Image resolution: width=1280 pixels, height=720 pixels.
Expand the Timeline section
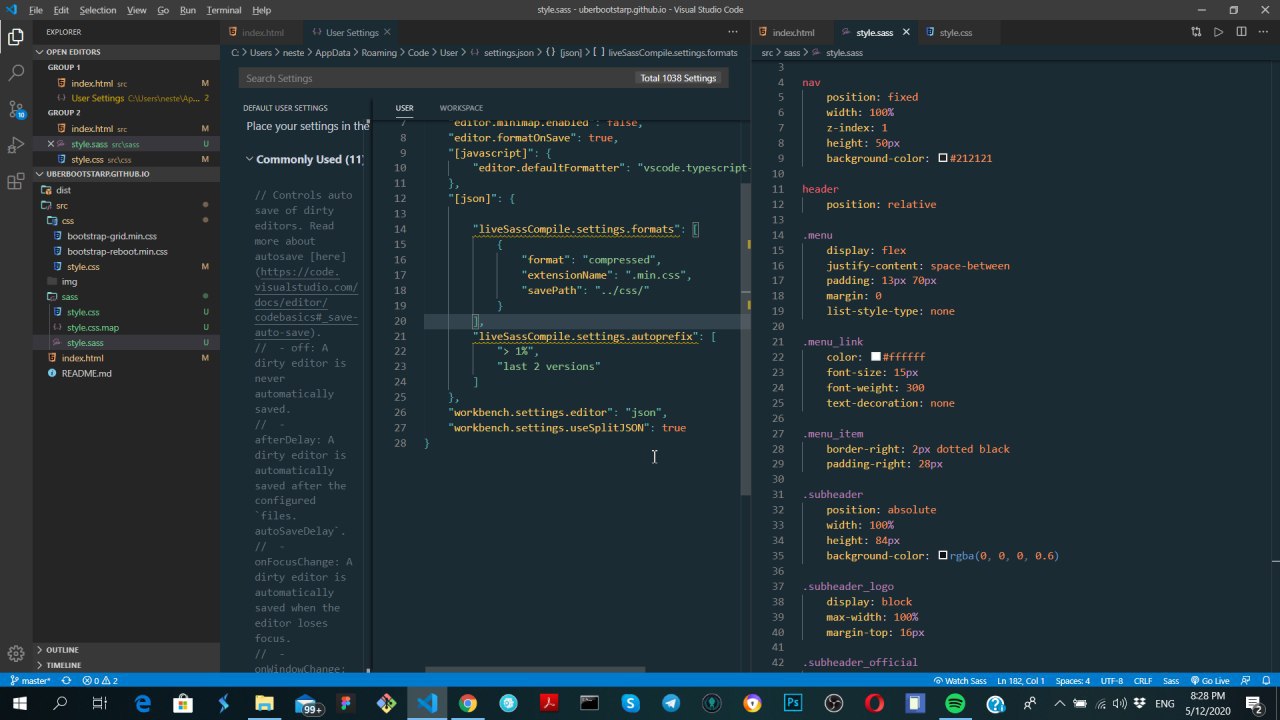point(127,665)
